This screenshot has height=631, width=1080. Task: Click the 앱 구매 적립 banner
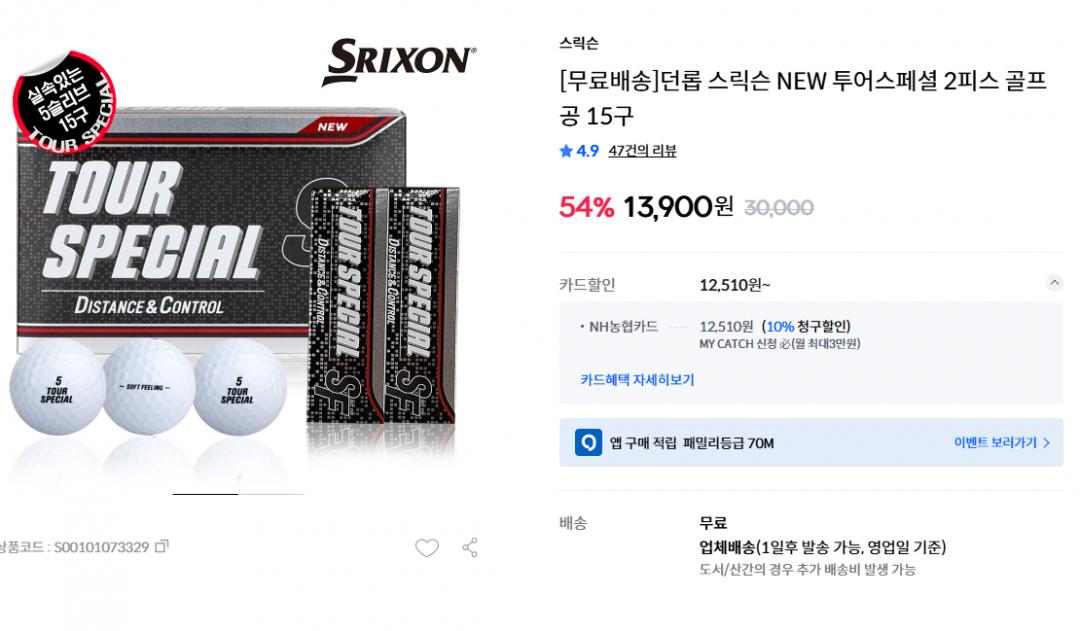click(811, 442)
